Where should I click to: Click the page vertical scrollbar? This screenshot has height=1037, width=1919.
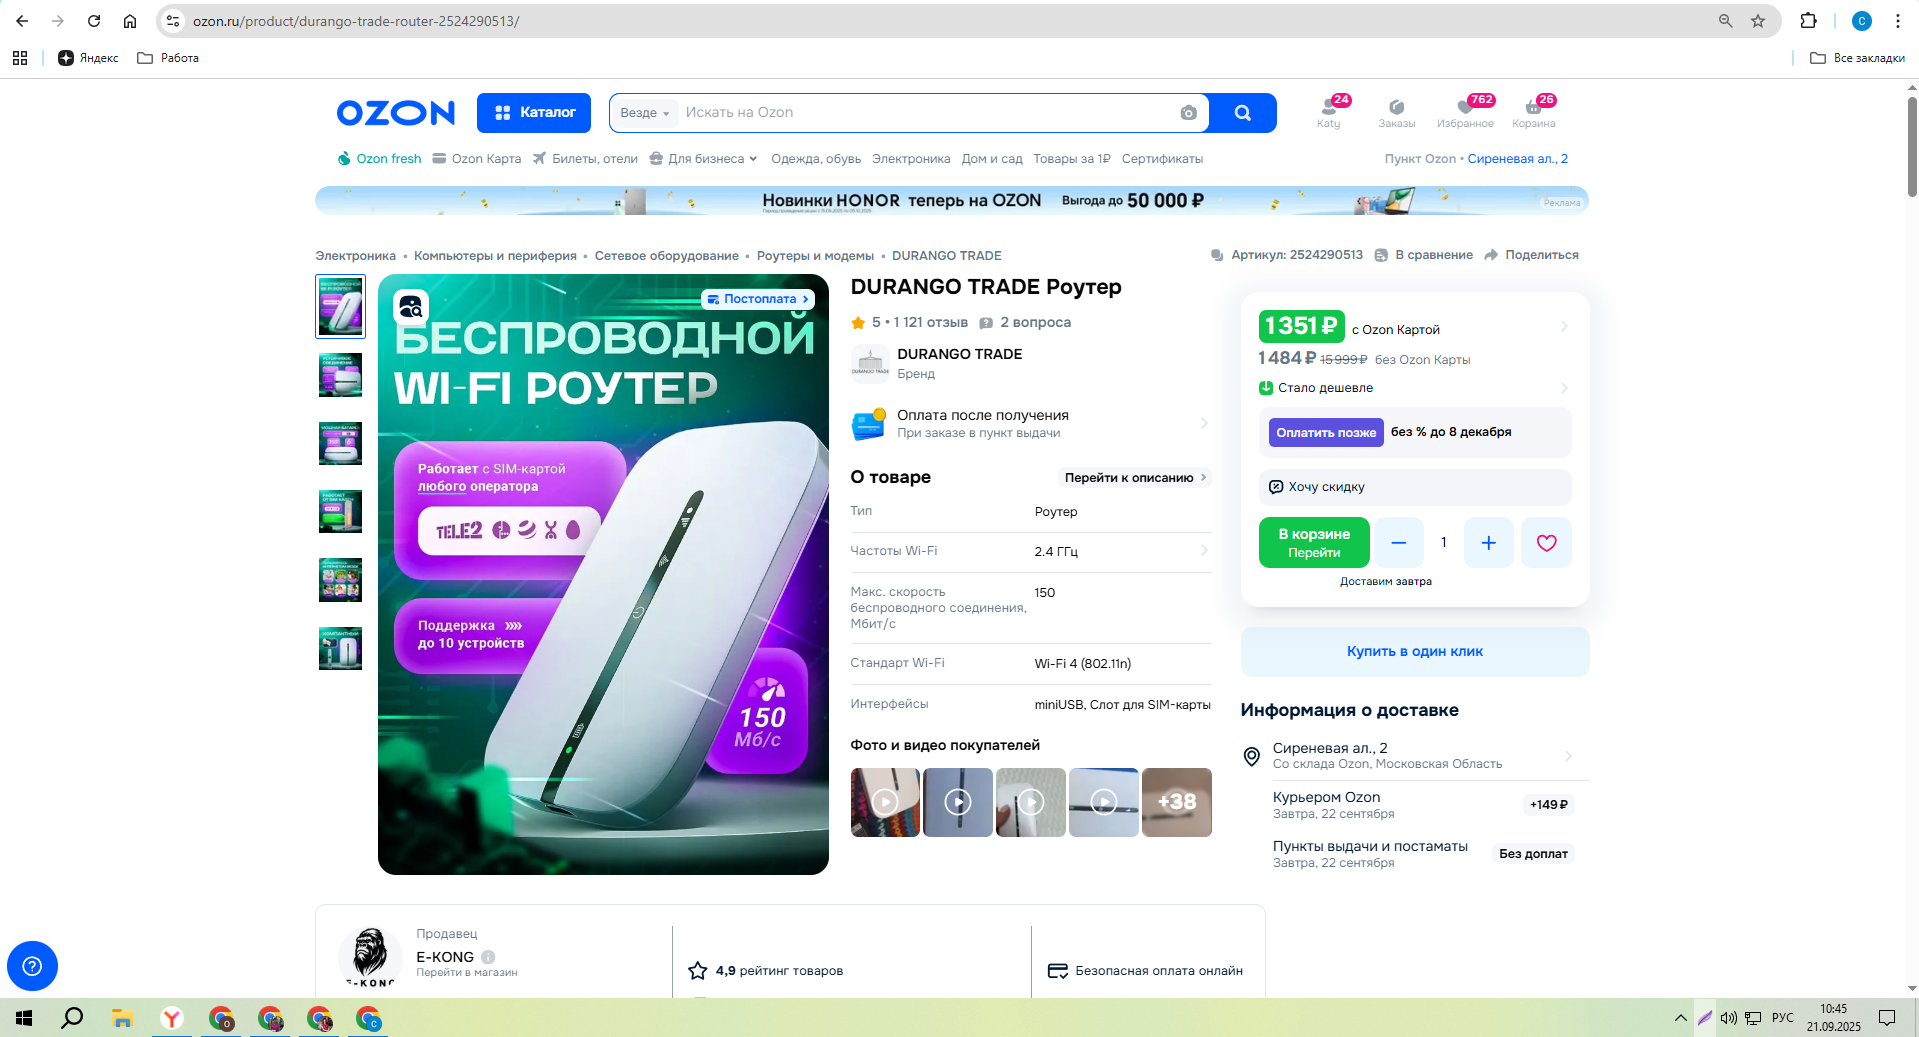click(1911, 538)
